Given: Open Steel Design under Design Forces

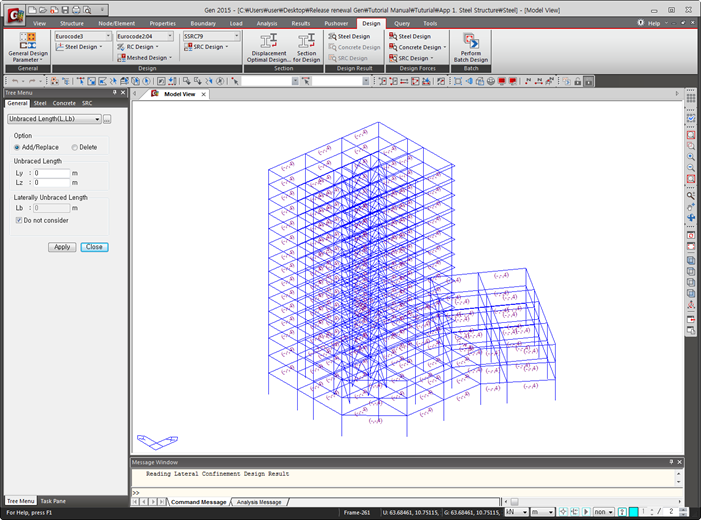Looking at the screenshot, I should click(410, 36).
